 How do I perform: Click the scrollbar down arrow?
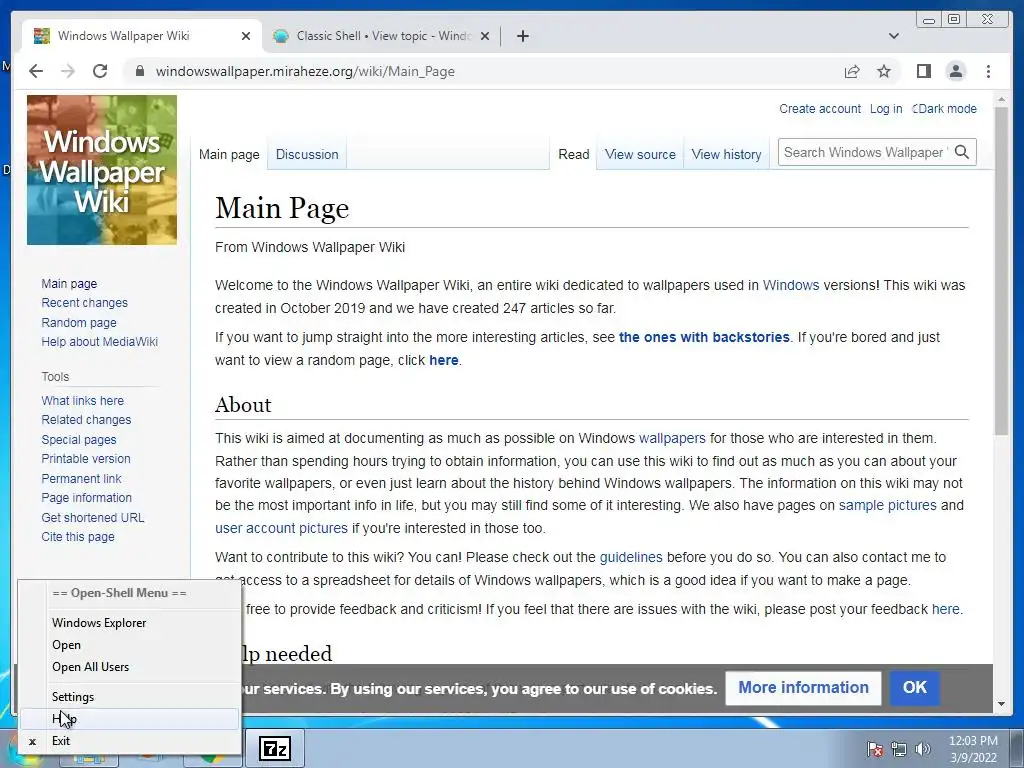pos(1001,704)
